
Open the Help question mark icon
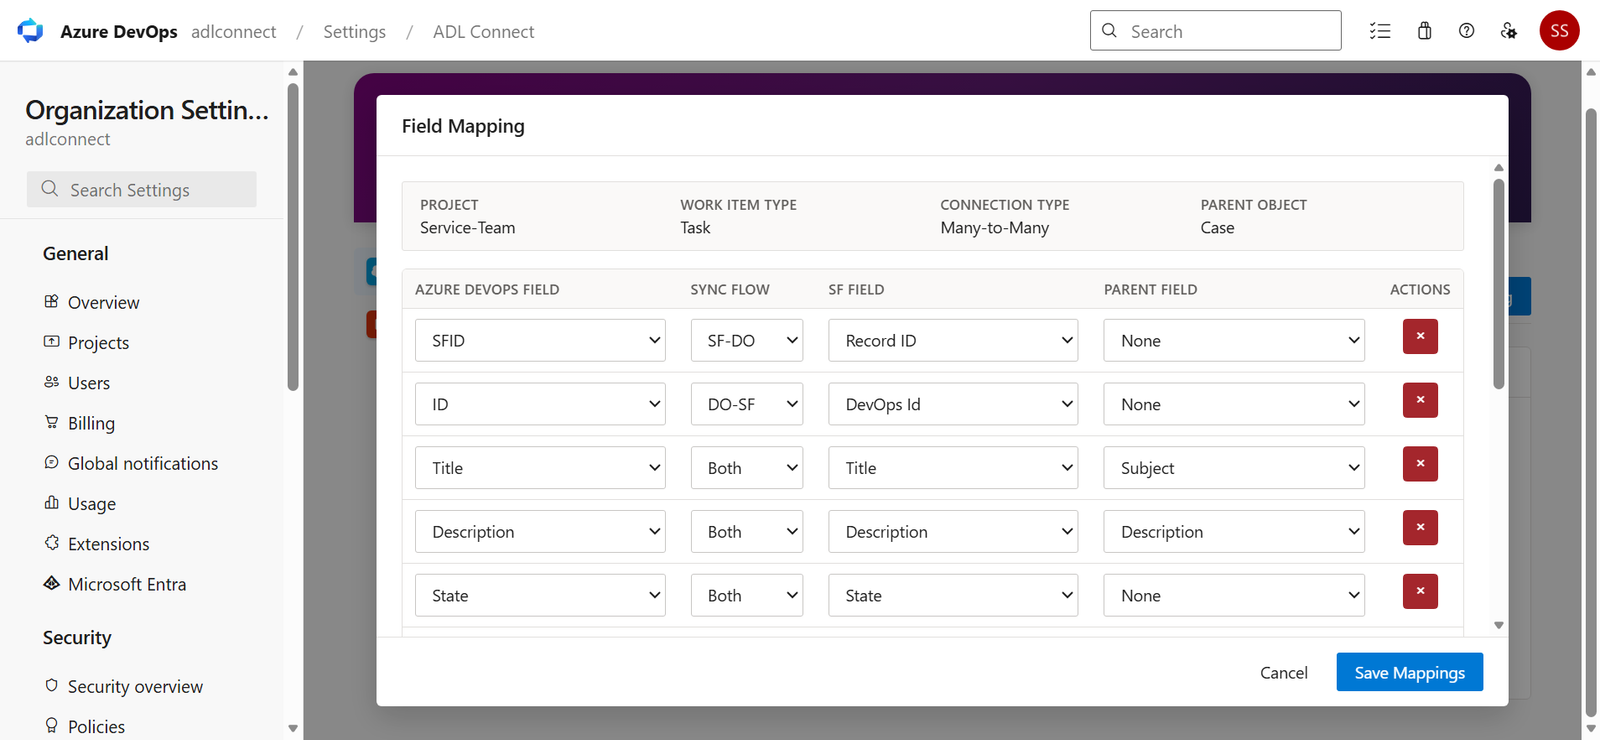(1466, 31)
